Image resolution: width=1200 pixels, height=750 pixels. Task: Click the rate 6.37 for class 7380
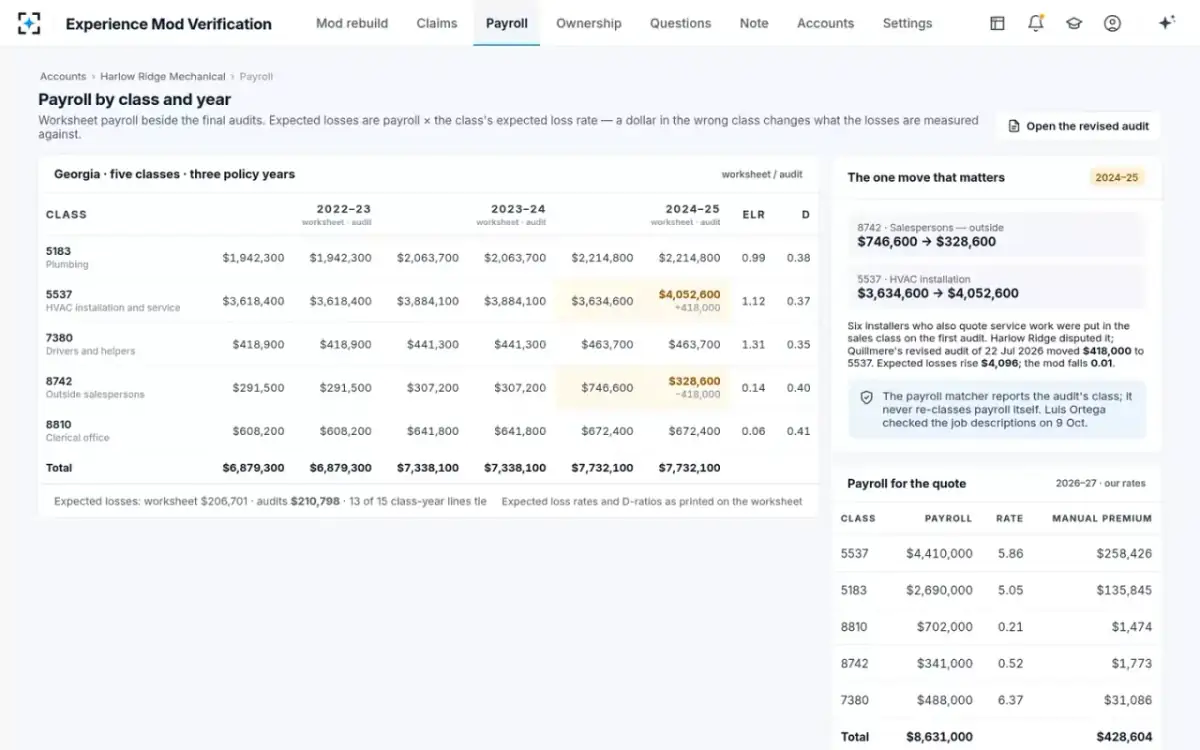(x=1010, y=700)
